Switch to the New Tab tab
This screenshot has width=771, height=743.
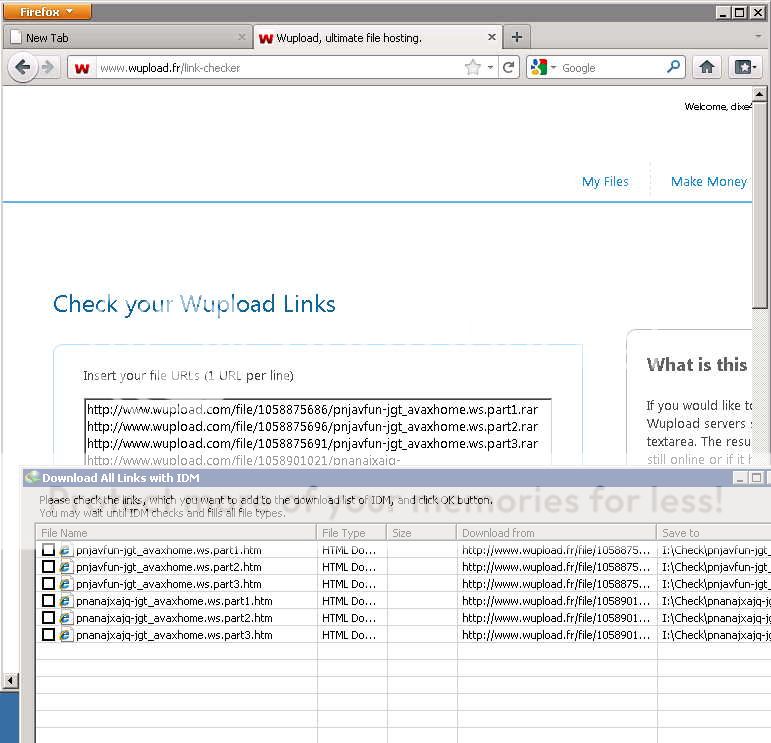click(x=120, y=37)
